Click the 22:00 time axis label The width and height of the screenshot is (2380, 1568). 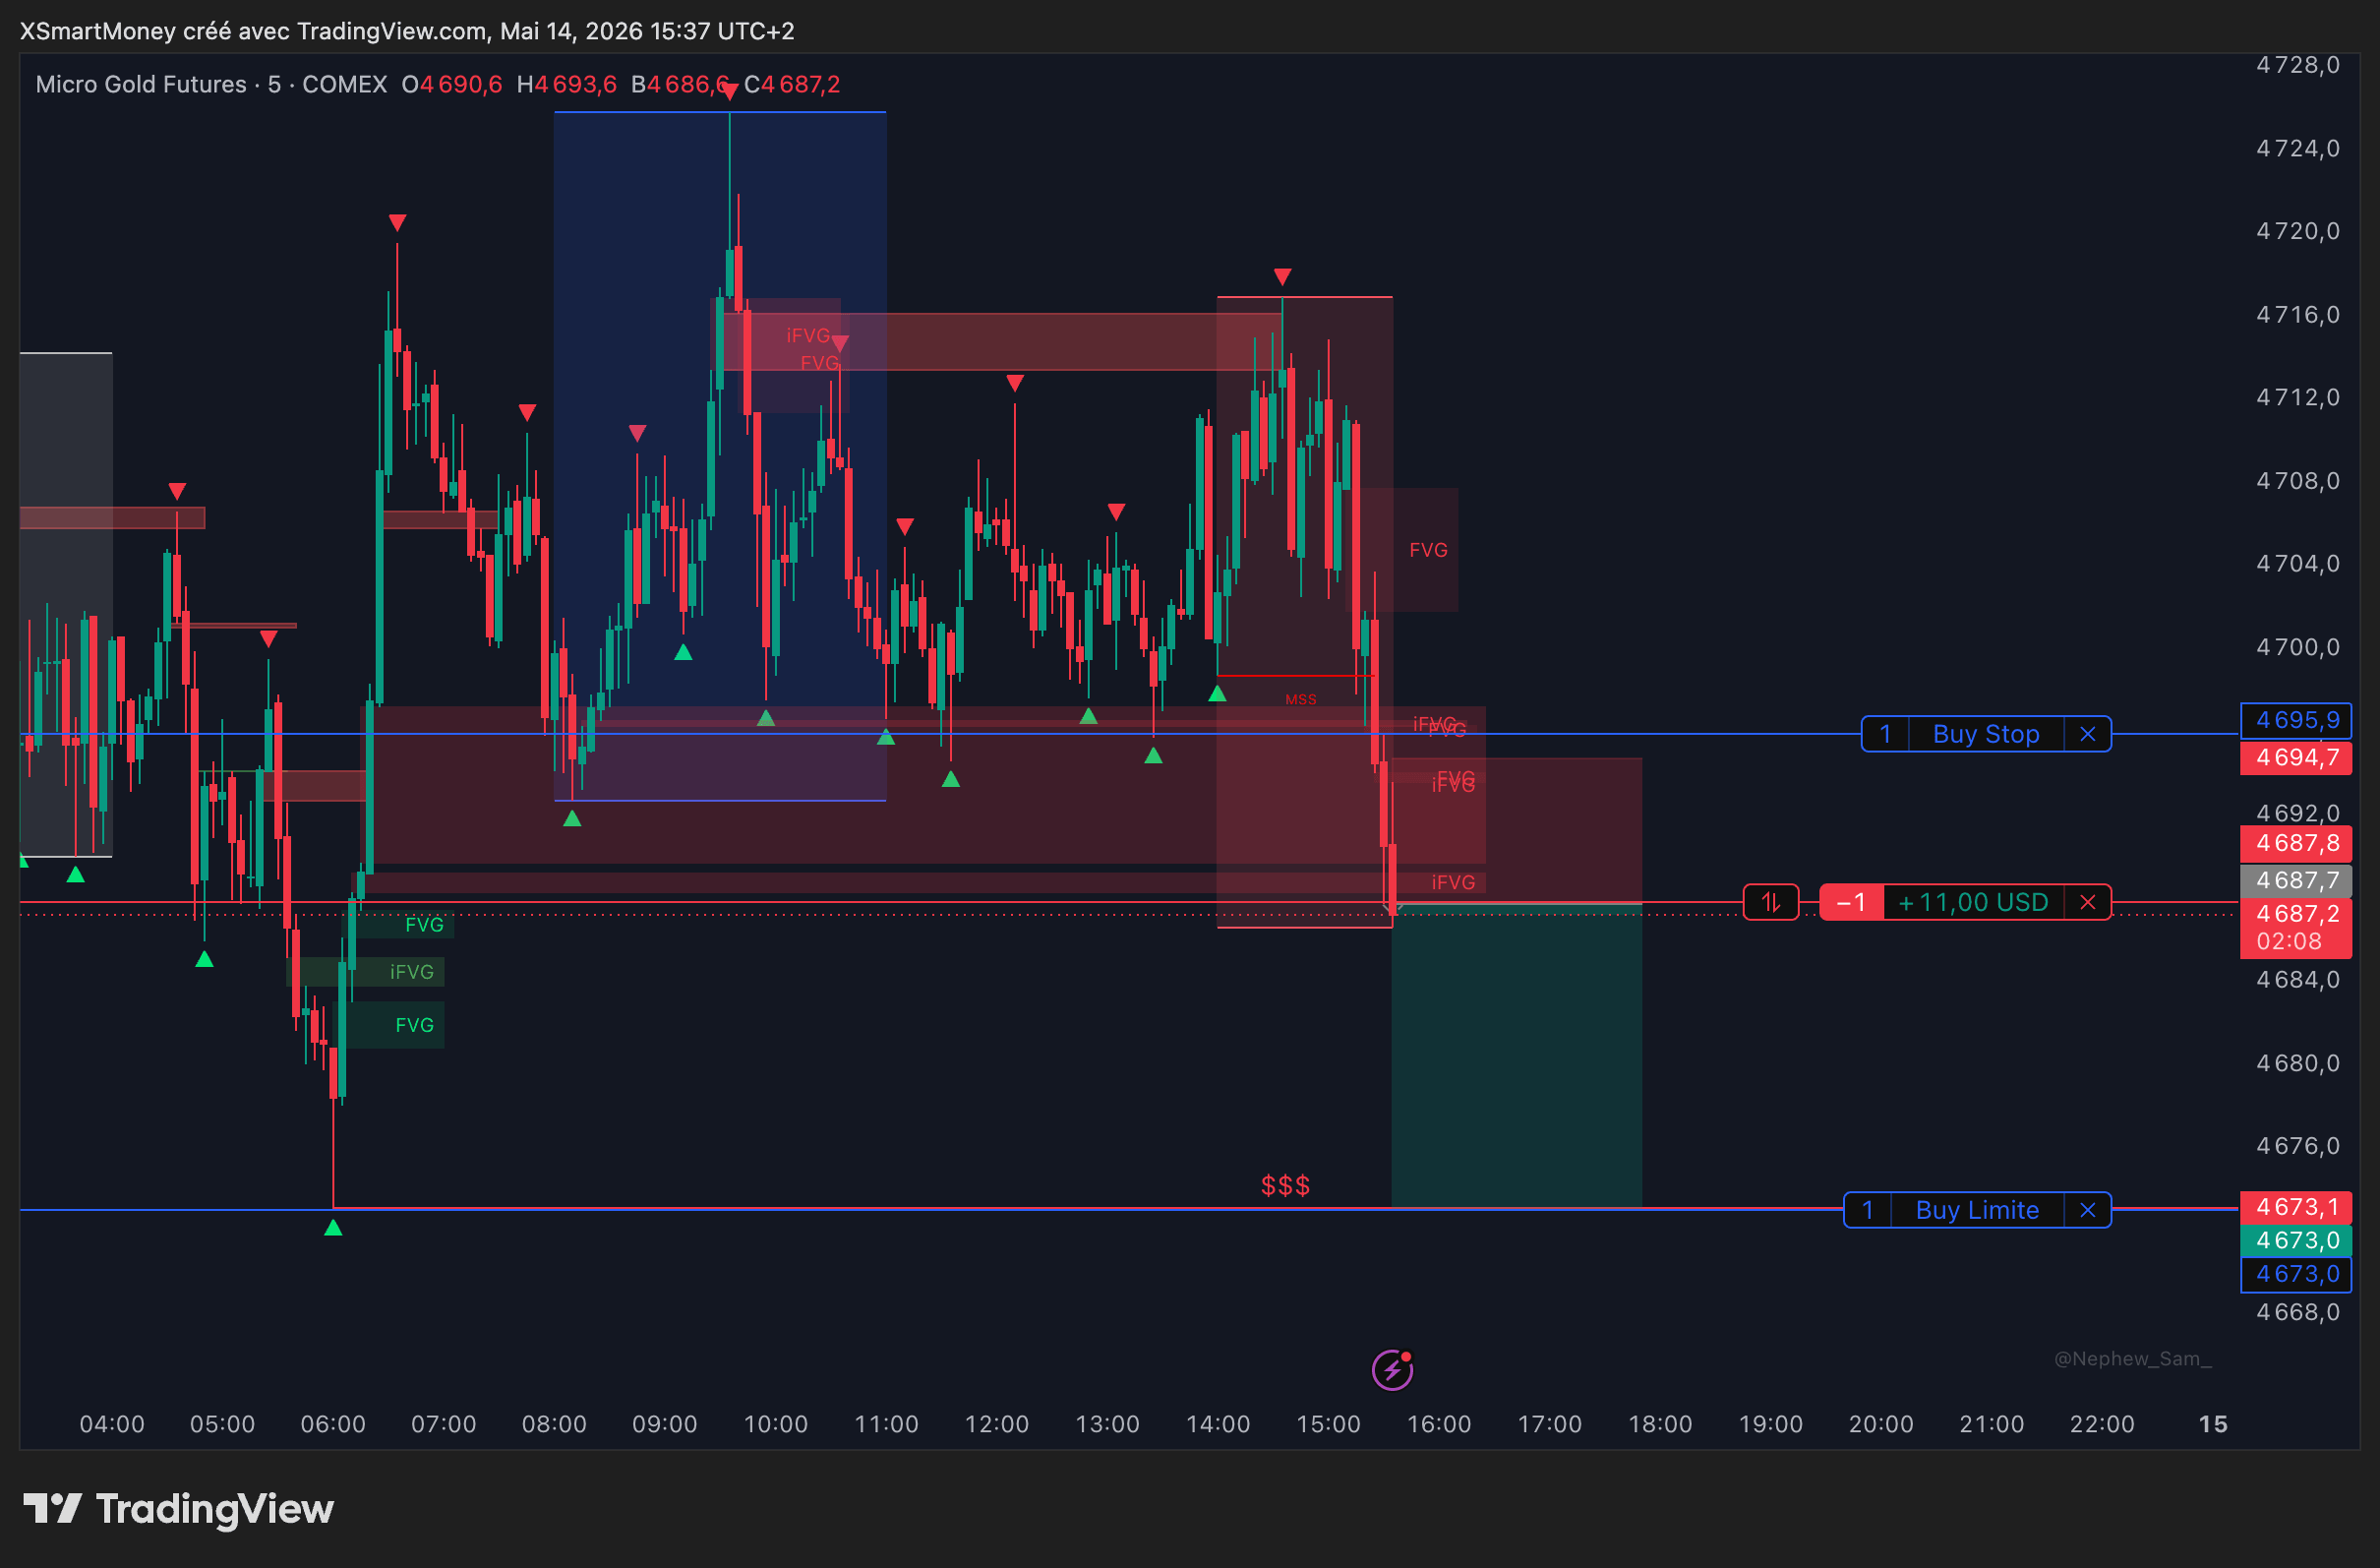(2102, 1424)
